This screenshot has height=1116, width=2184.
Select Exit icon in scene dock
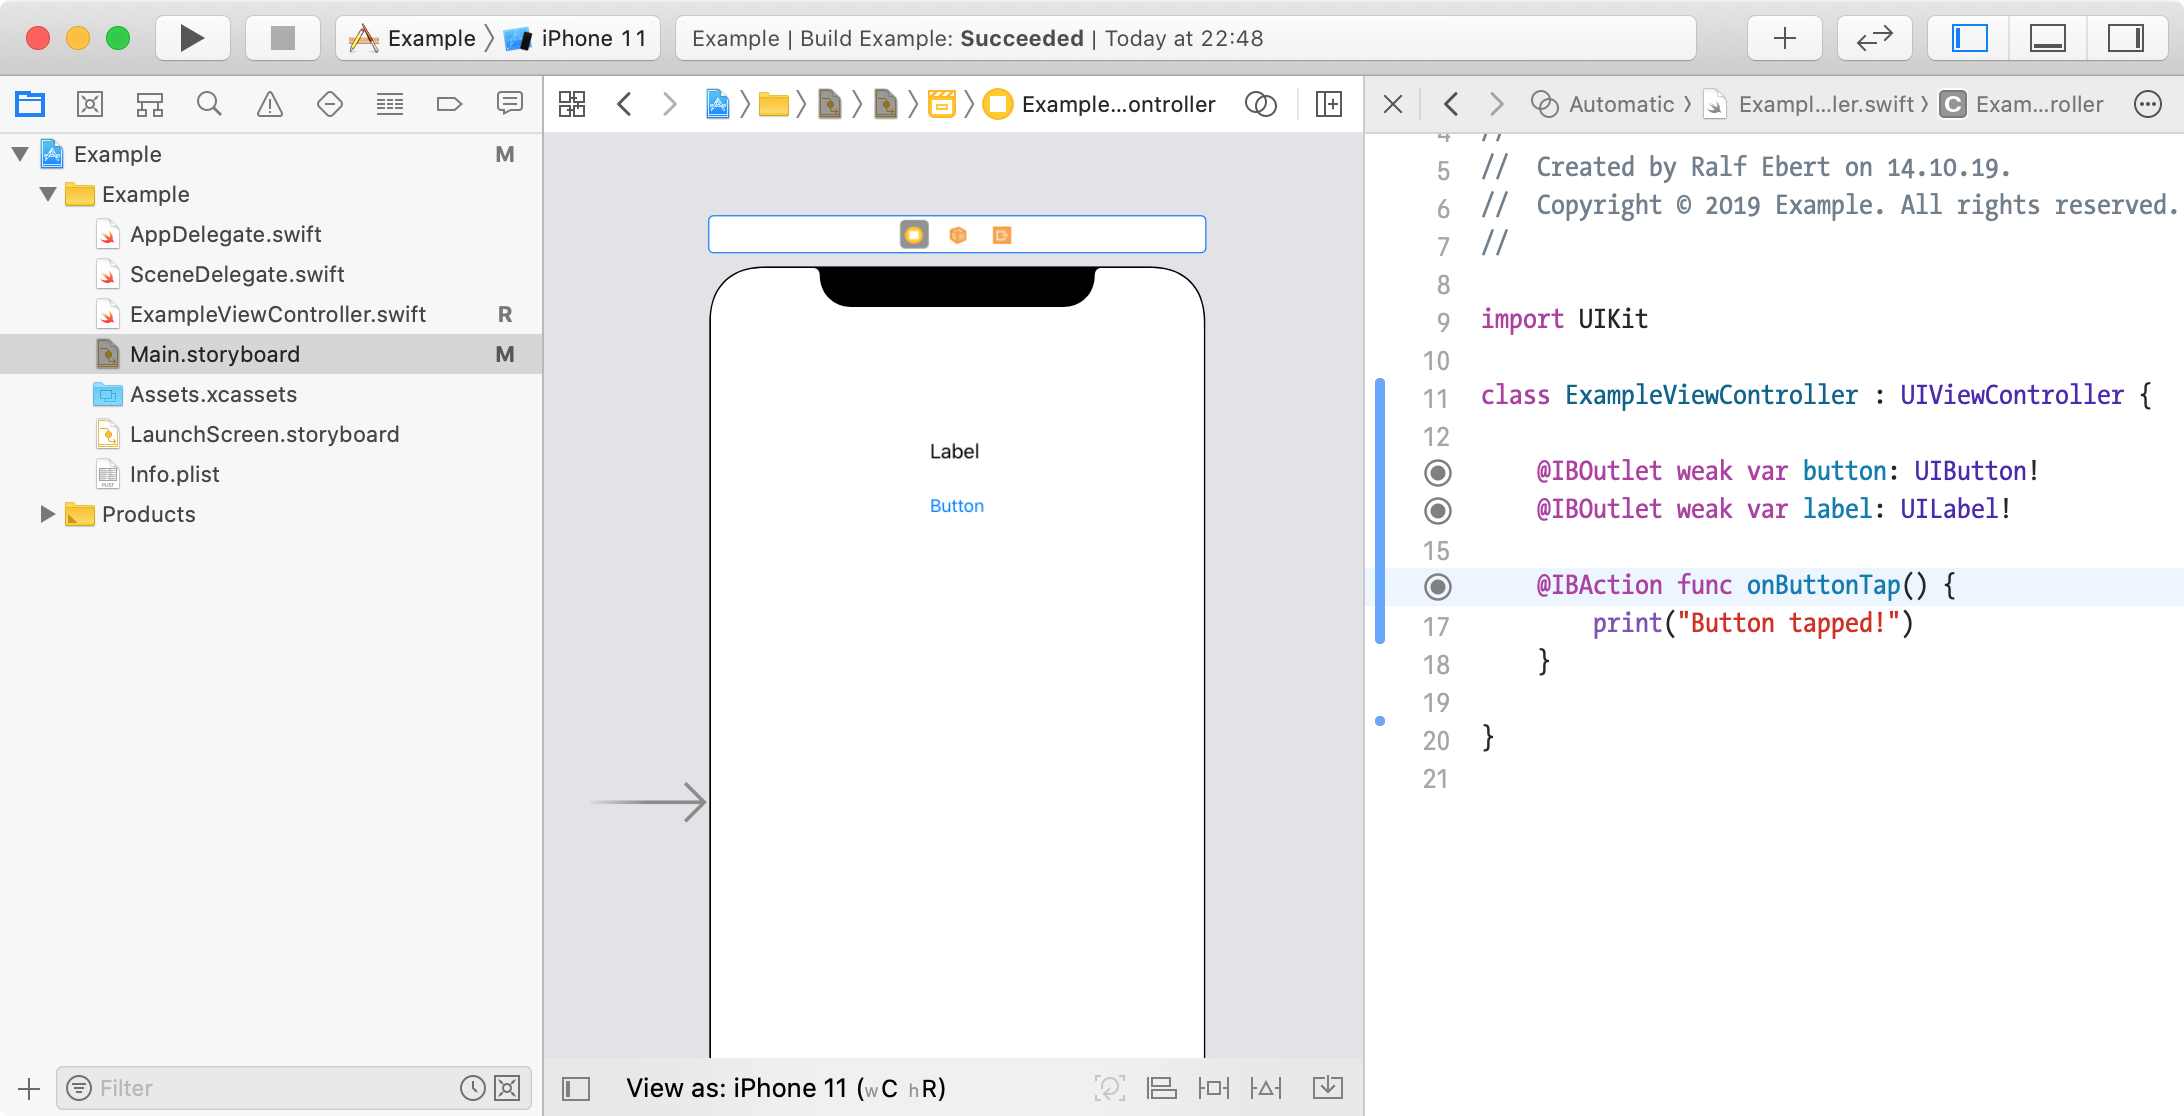coord(1002,235)
